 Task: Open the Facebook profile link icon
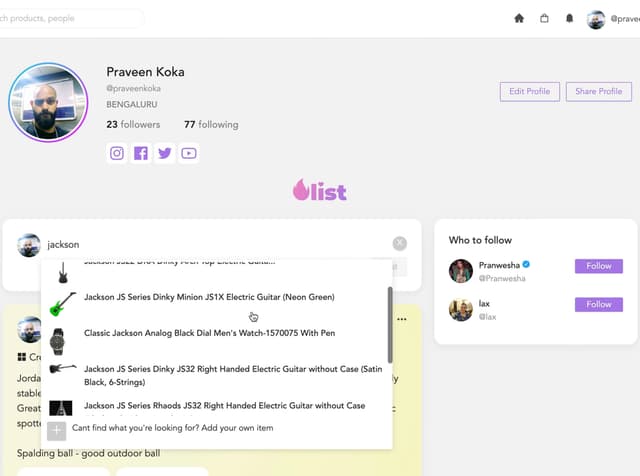tap(141, 153)
